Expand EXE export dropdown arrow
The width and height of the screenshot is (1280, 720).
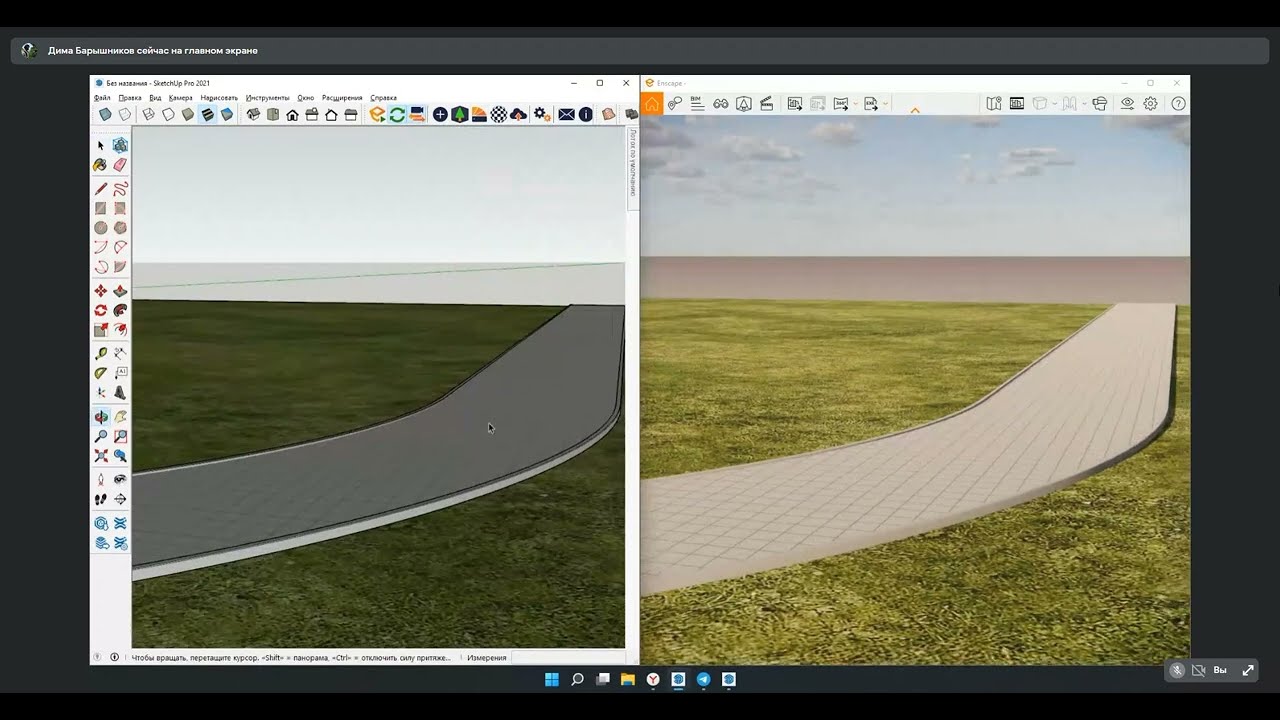tap(886, 104)
